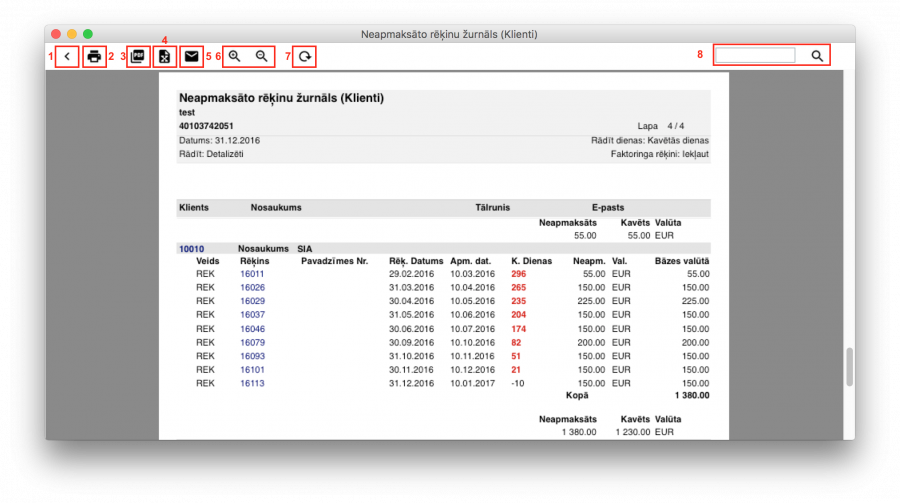
Task: Select invoice 16037 link
Action: click(x=252, y=314)
